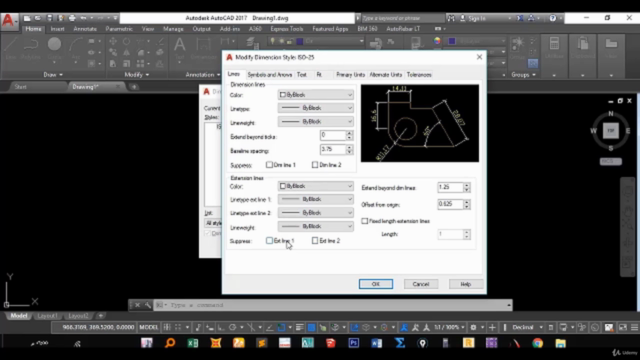The image size is (640, 360).
Task: Open the Help question mark icon
Action: coord(553,18)
